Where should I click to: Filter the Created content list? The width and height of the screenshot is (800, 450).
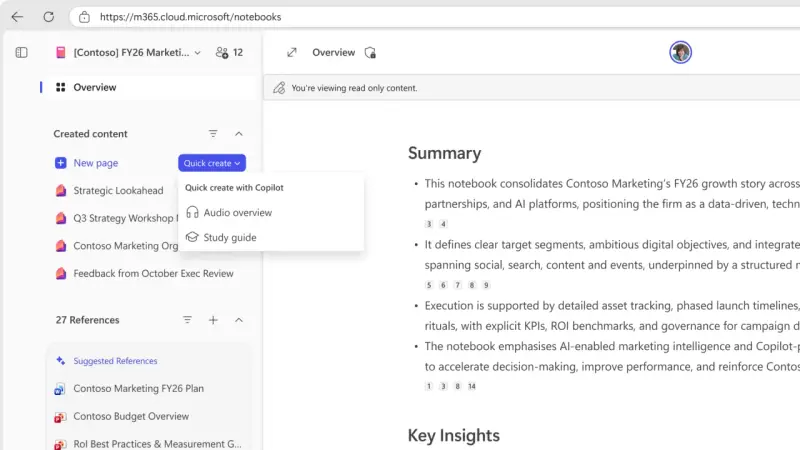pos(213,134)
